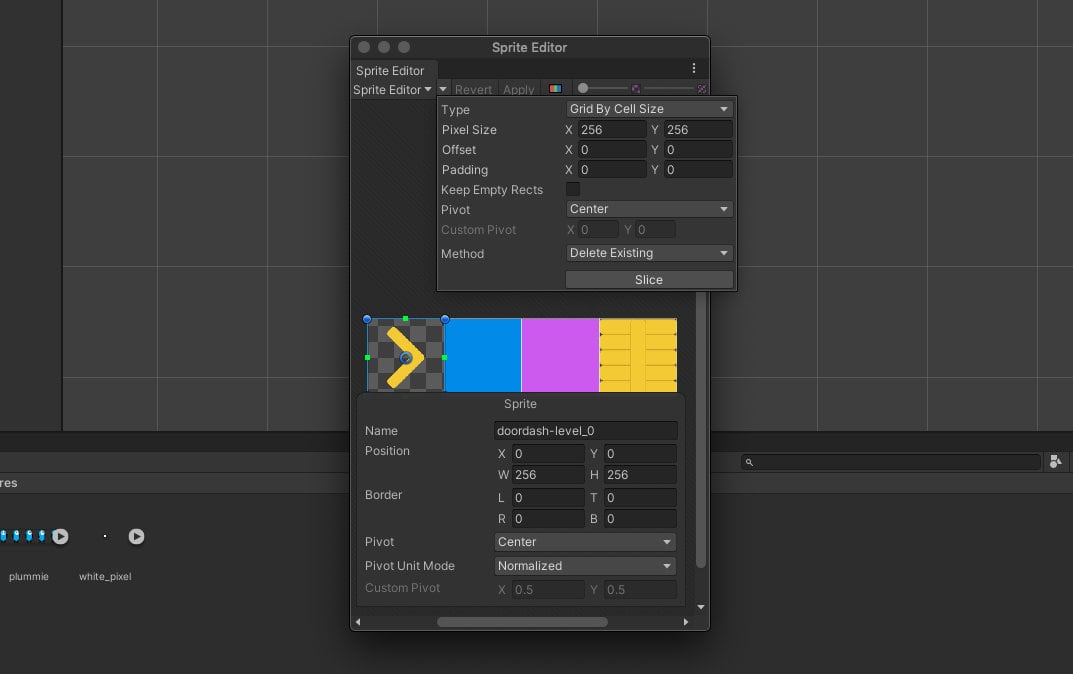Change Pivot Unit Mode from Normalized
This screenshot has width=1073, height=674.
[x=584, y=565]
